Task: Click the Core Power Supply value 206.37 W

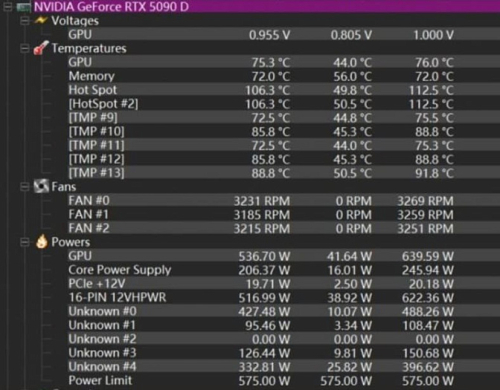Action: 264,270
